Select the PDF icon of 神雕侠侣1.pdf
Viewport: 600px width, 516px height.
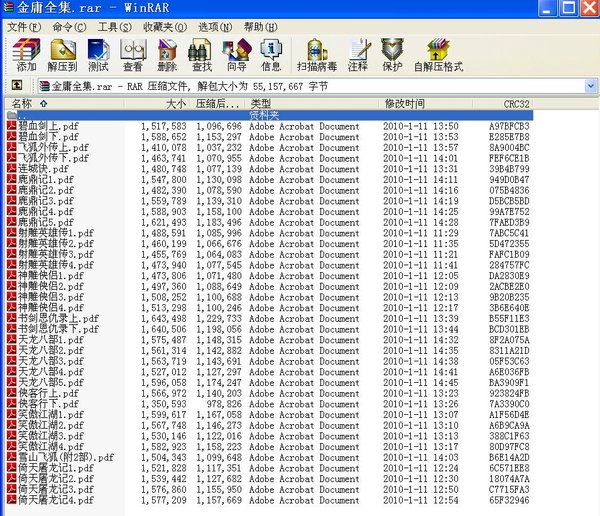[x=11, y=276]
